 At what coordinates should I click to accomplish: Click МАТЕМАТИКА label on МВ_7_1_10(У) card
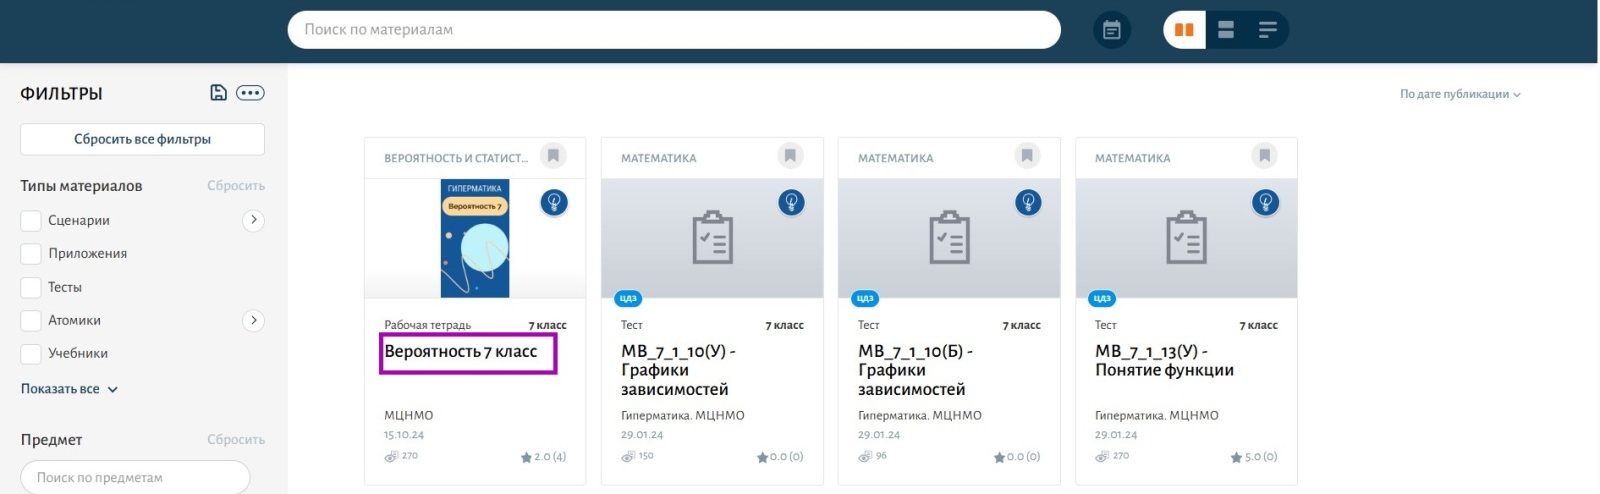coord(659,158)
